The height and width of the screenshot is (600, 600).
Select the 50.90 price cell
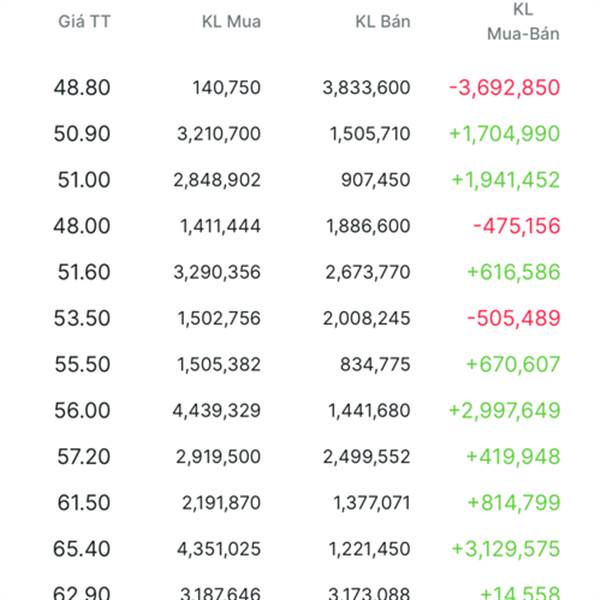click(x=82, y=134)
